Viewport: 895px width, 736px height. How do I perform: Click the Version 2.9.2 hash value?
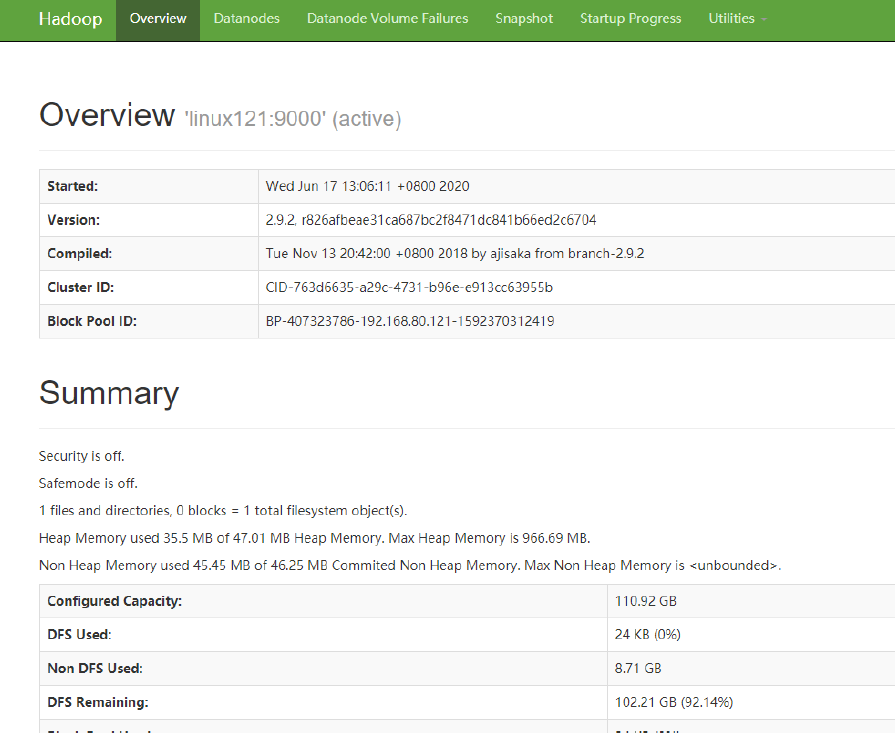tap(431, 220)
